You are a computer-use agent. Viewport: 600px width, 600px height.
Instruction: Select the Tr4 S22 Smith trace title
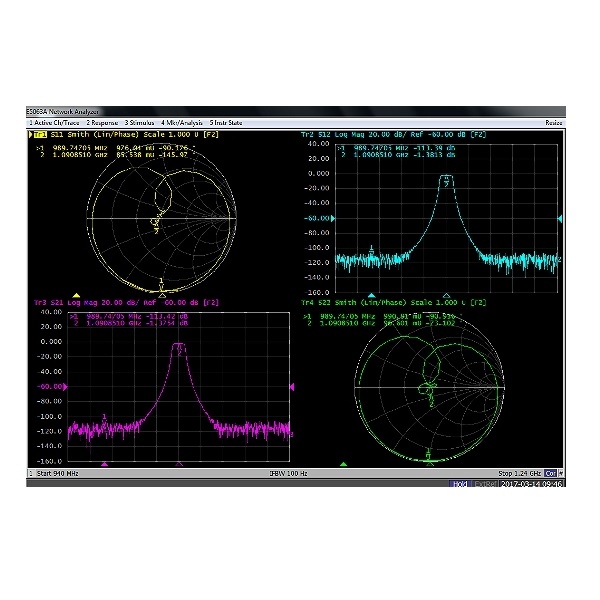393,303
